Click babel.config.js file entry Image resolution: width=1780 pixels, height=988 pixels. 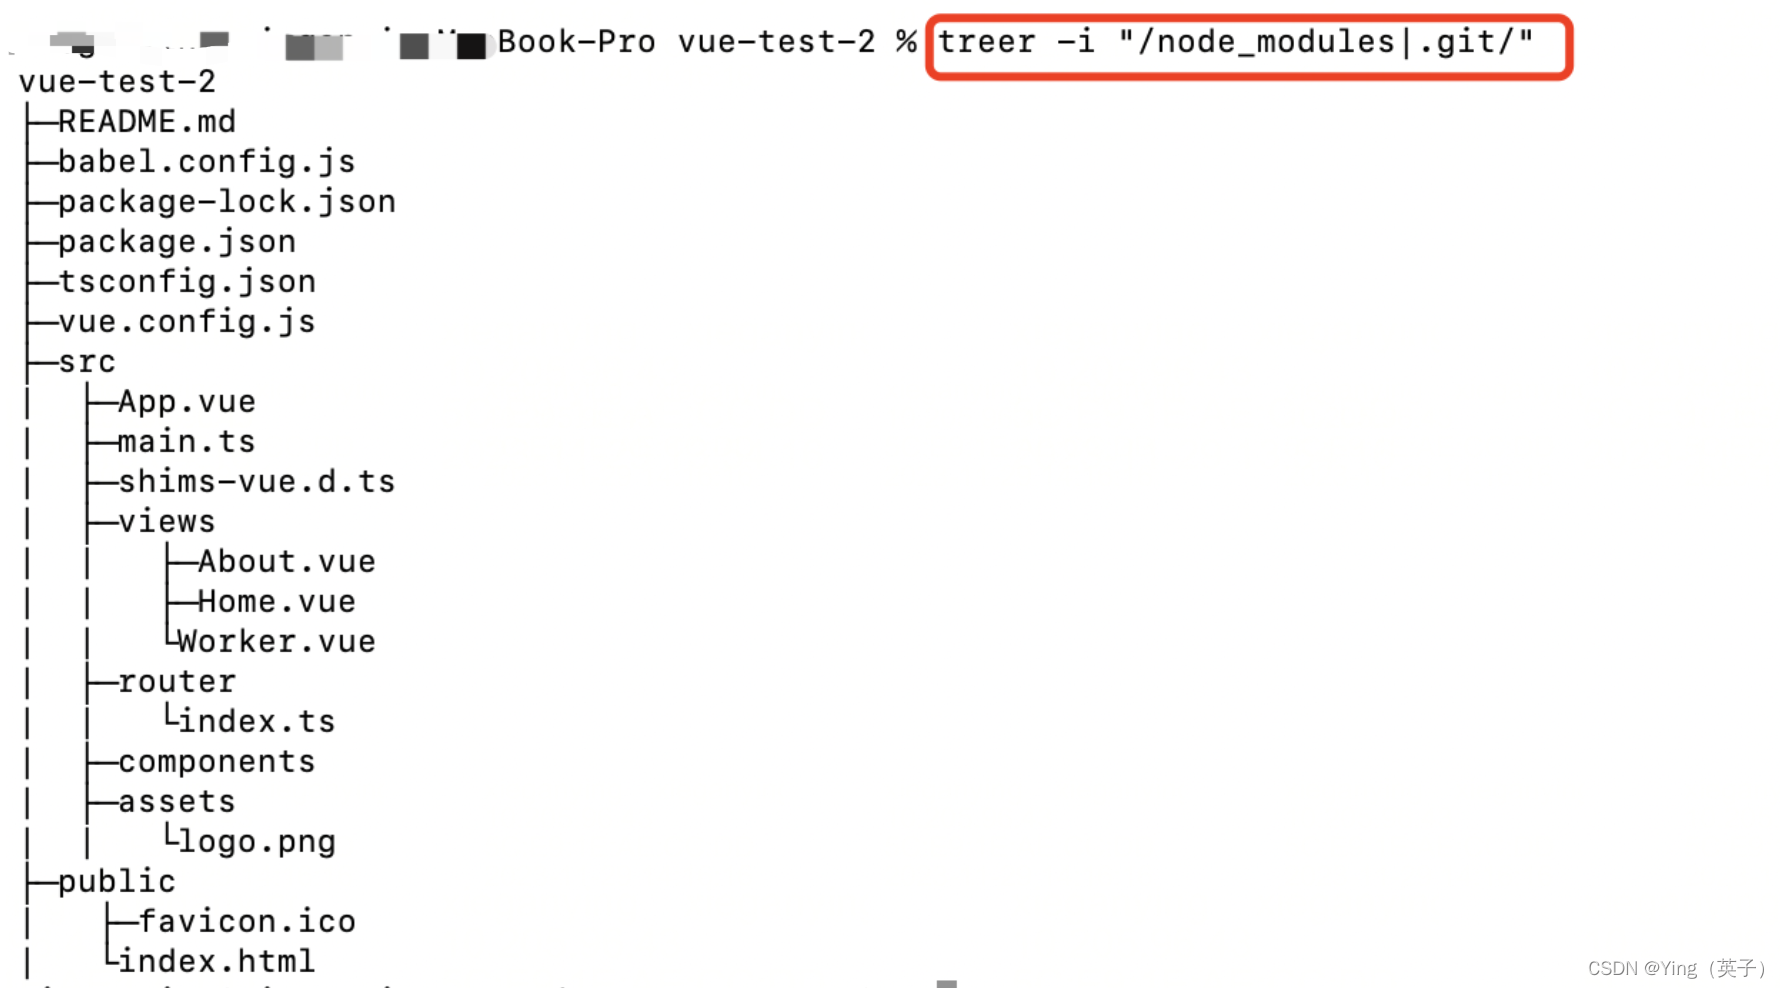[x=207, y=162]
